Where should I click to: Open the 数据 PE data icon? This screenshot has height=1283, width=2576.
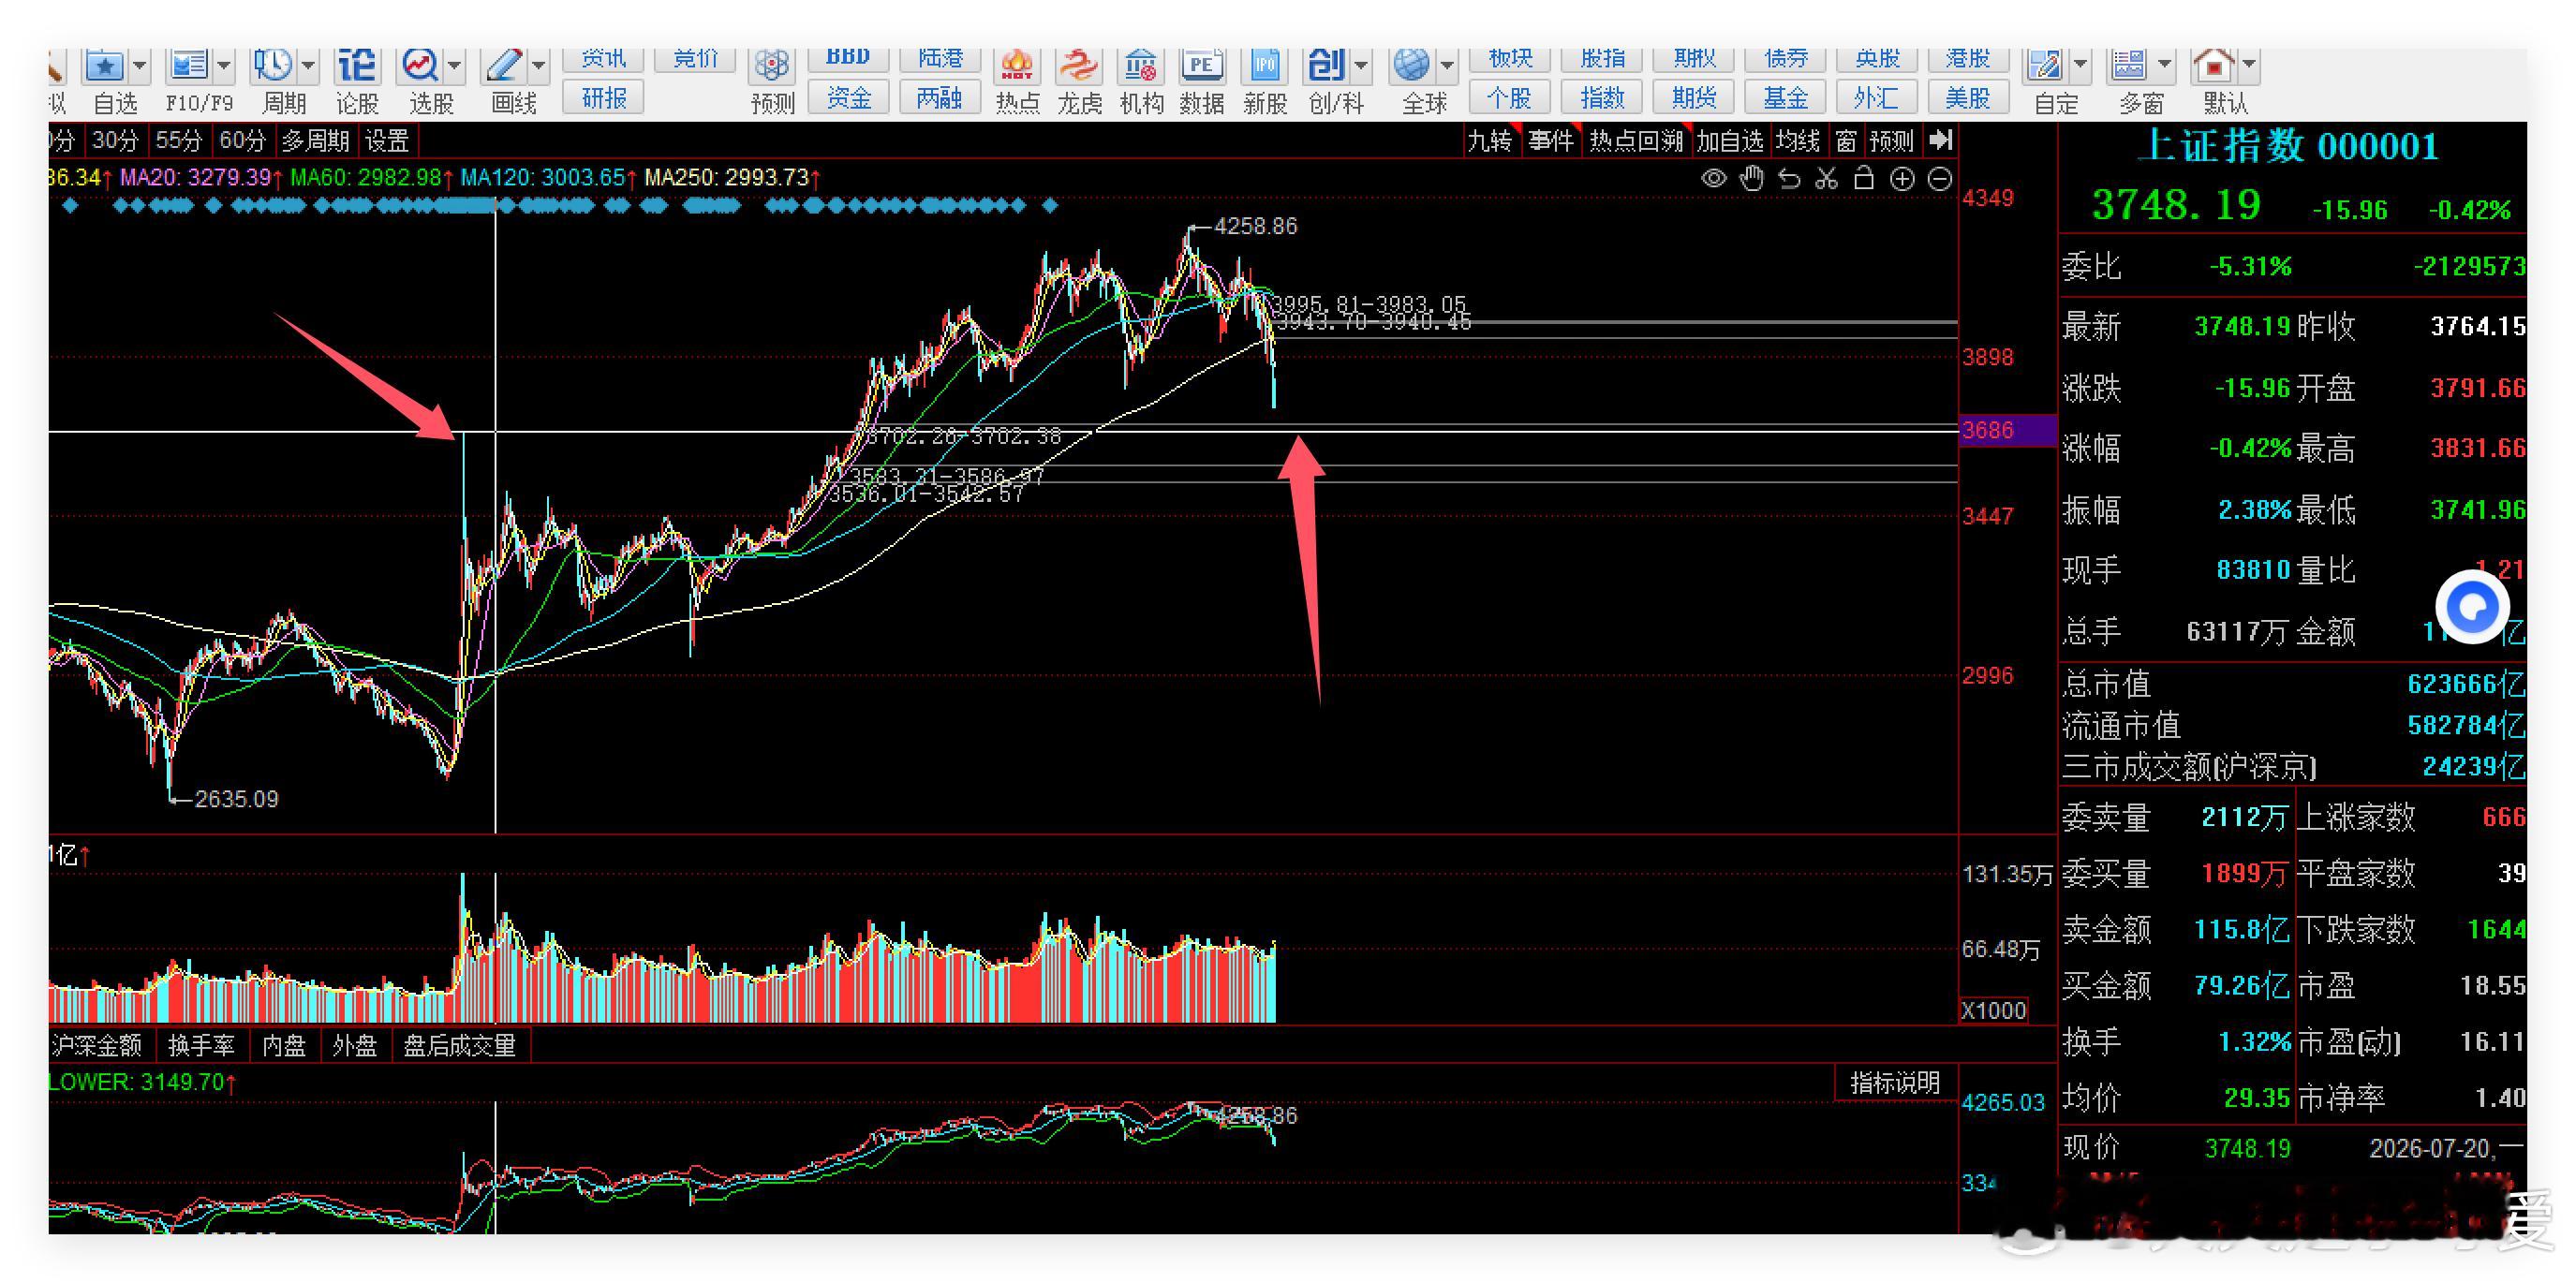click(1201, 67)
